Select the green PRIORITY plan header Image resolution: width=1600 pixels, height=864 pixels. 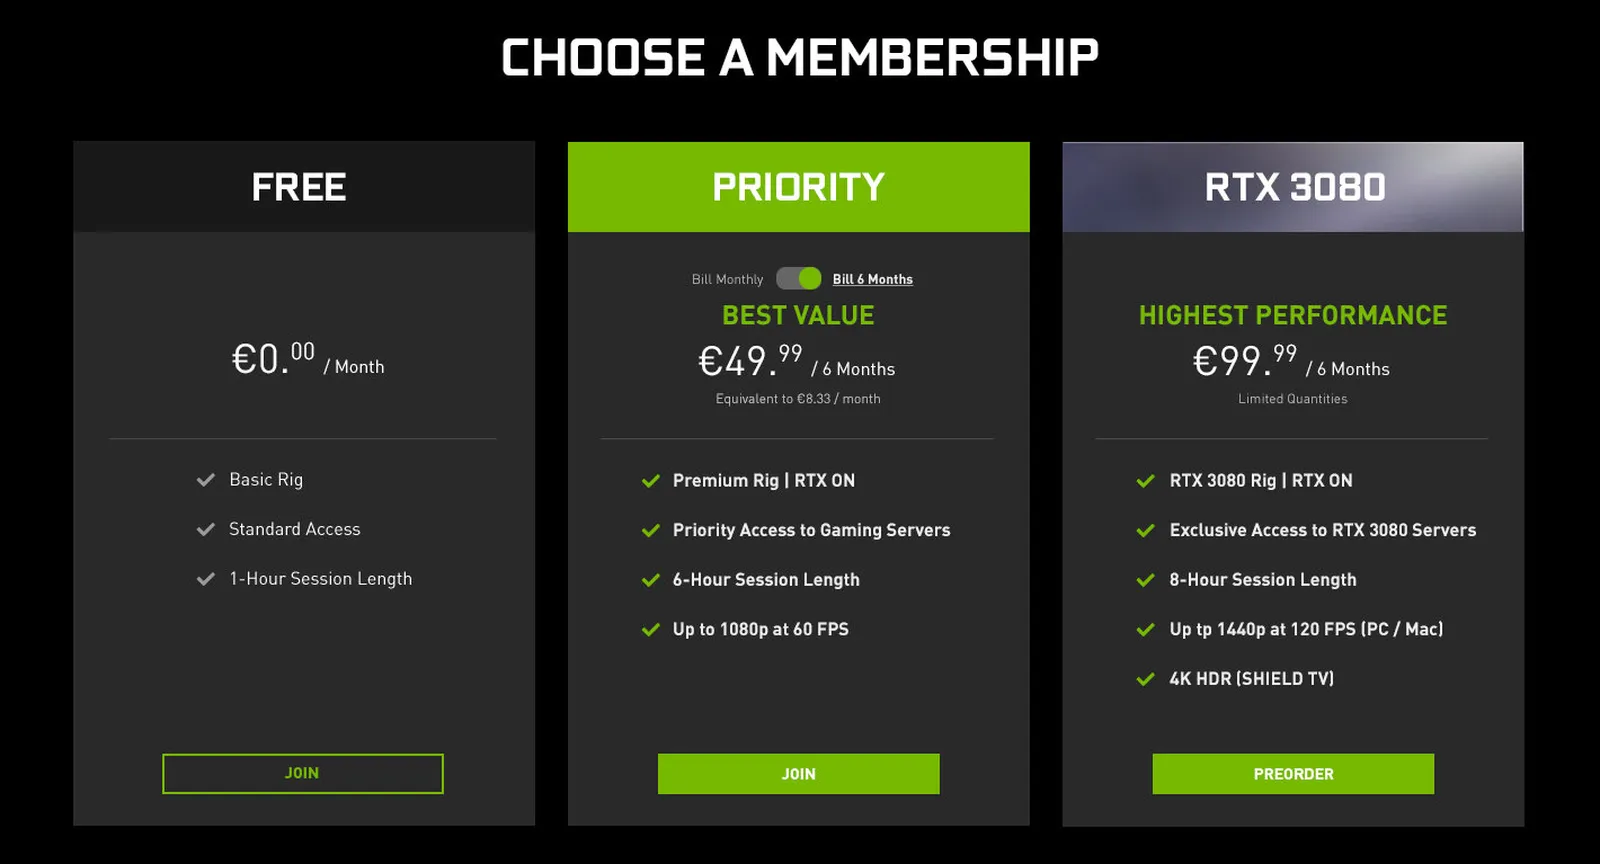[x=799, y=187]
